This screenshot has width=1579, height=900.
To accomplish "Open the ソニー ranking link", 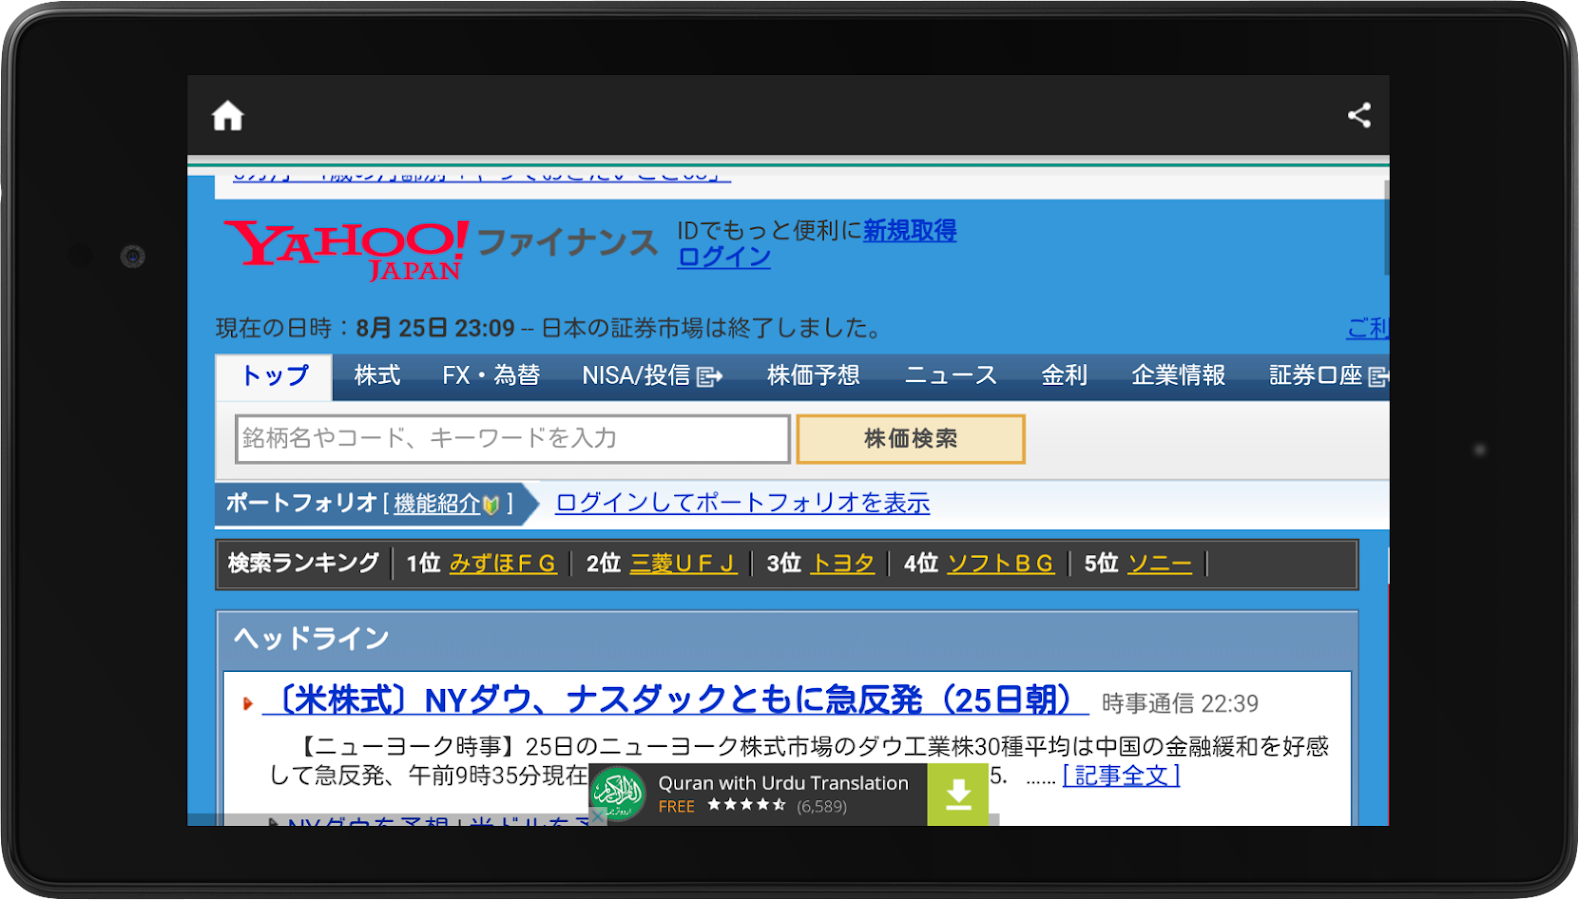I will pyautogui.click(x=1160, y=564).
